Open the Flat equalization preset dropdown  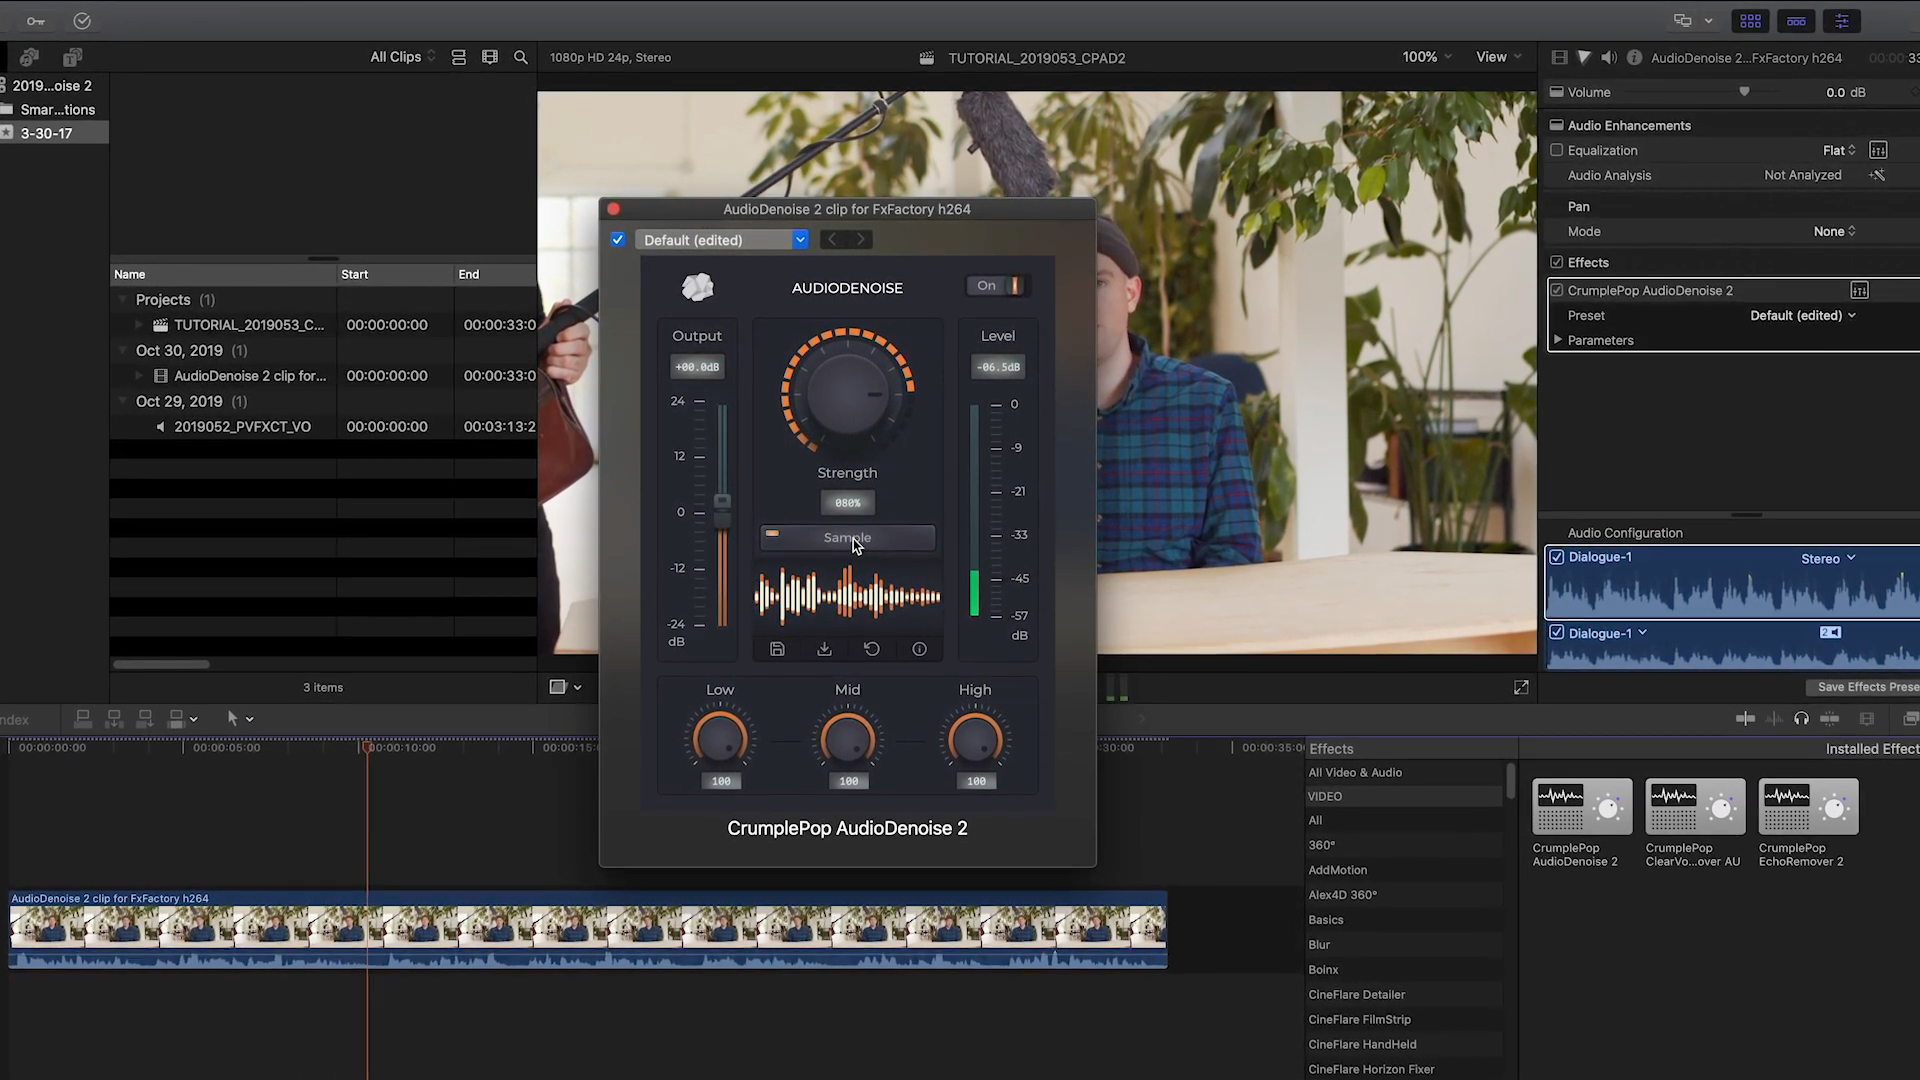[x=1839, y=150]
